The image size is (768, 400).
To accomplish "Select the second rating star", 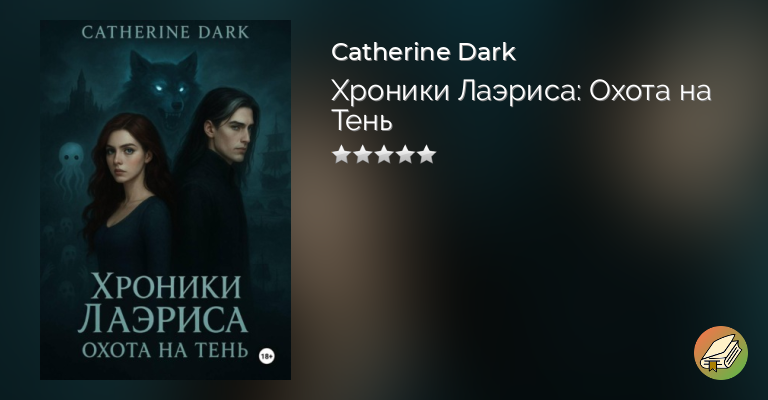I will pos(362,155).
